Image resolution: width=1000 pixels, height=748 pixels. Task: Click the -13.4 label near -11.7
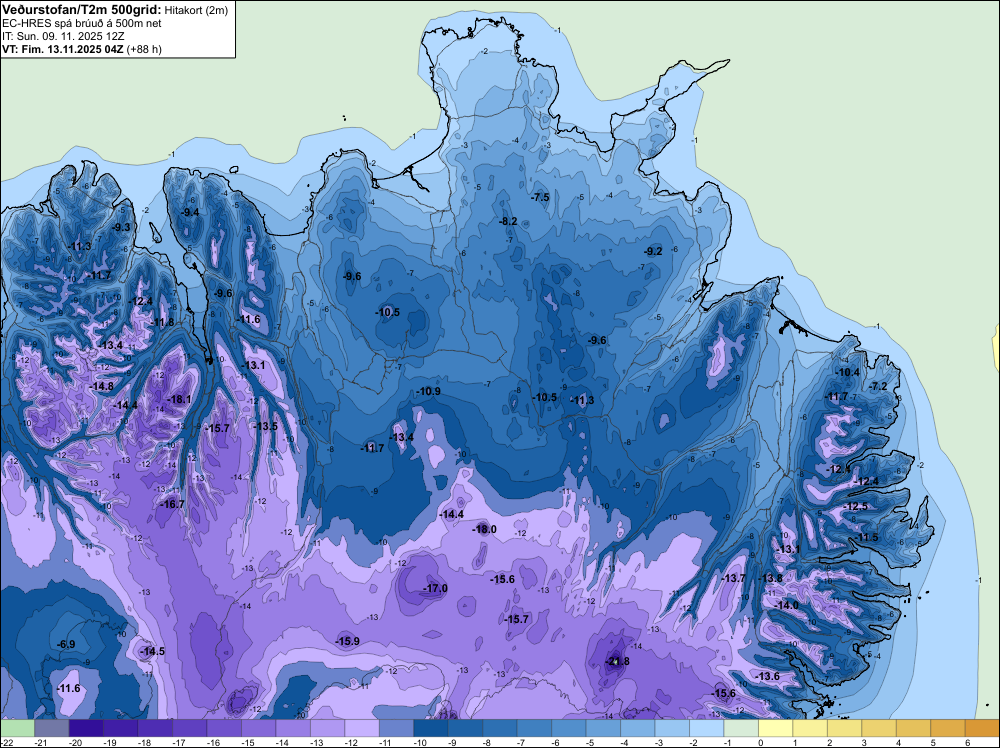coord(402,437)
